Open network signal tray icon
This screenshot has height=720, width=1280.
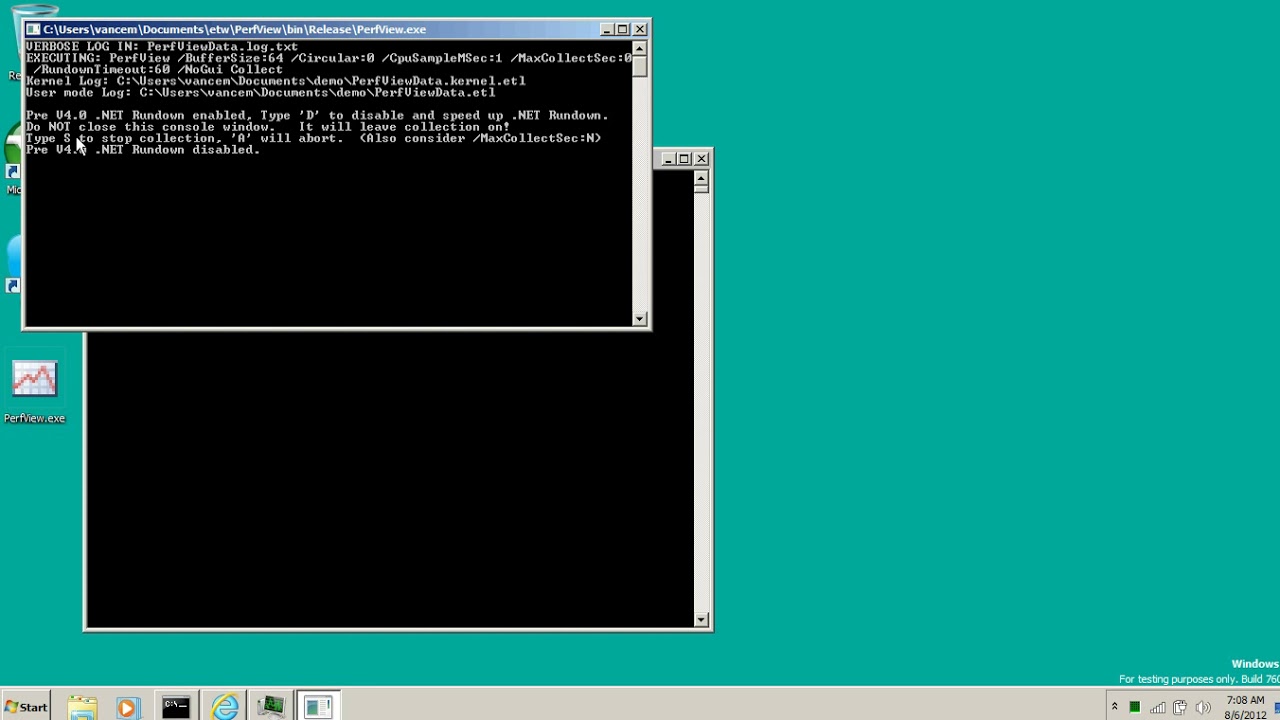(x=1158, y=707)
